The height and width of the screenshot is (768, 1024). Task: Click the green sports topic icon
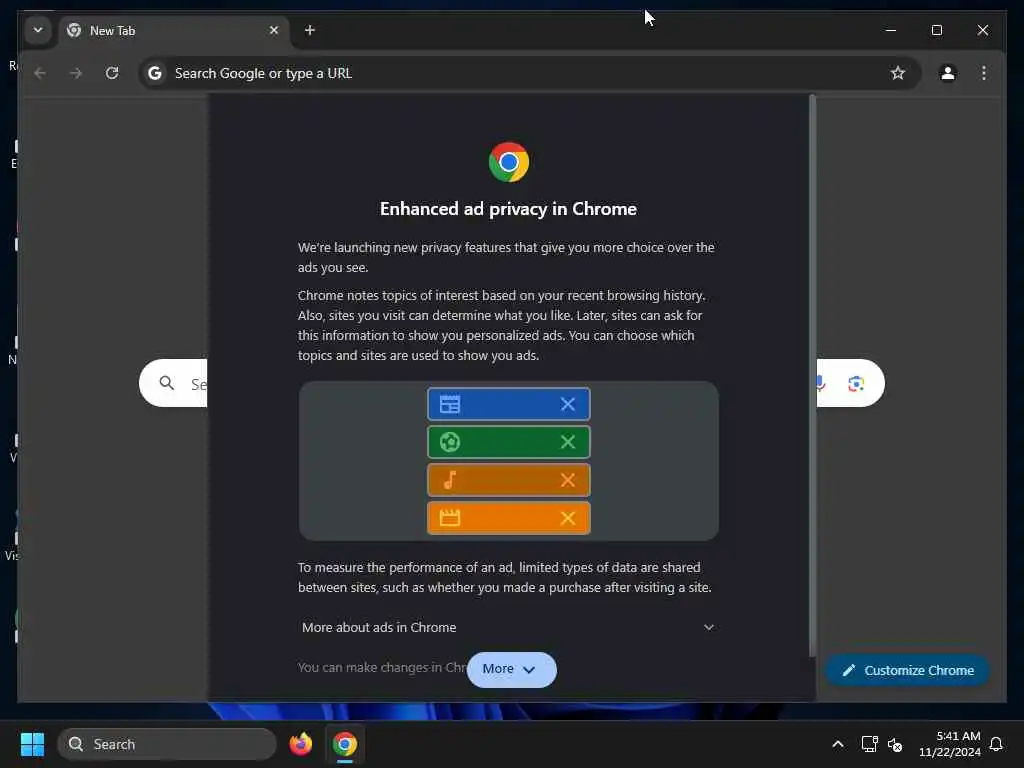click(x=450, y=442)
